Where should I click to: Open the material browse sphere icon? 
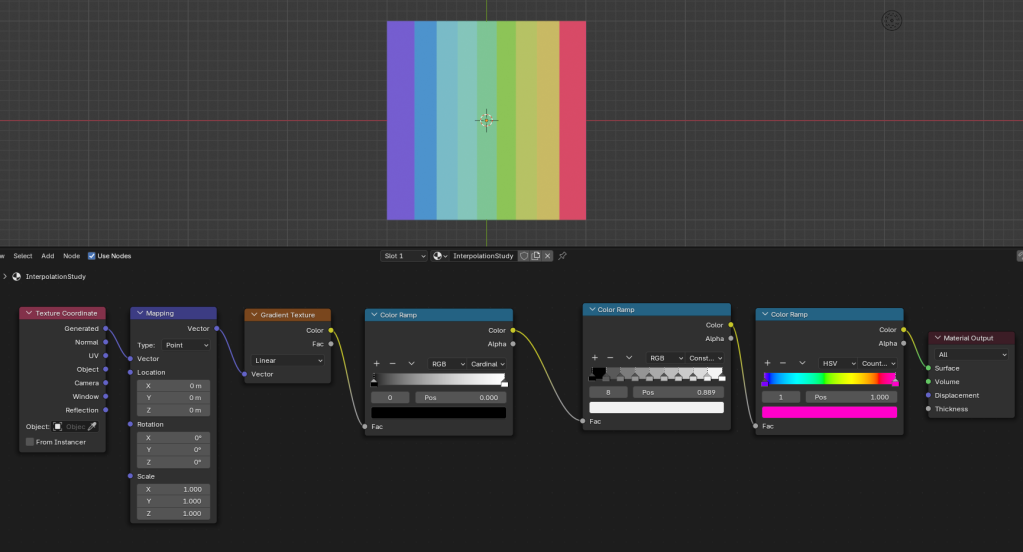click(440, 256)
